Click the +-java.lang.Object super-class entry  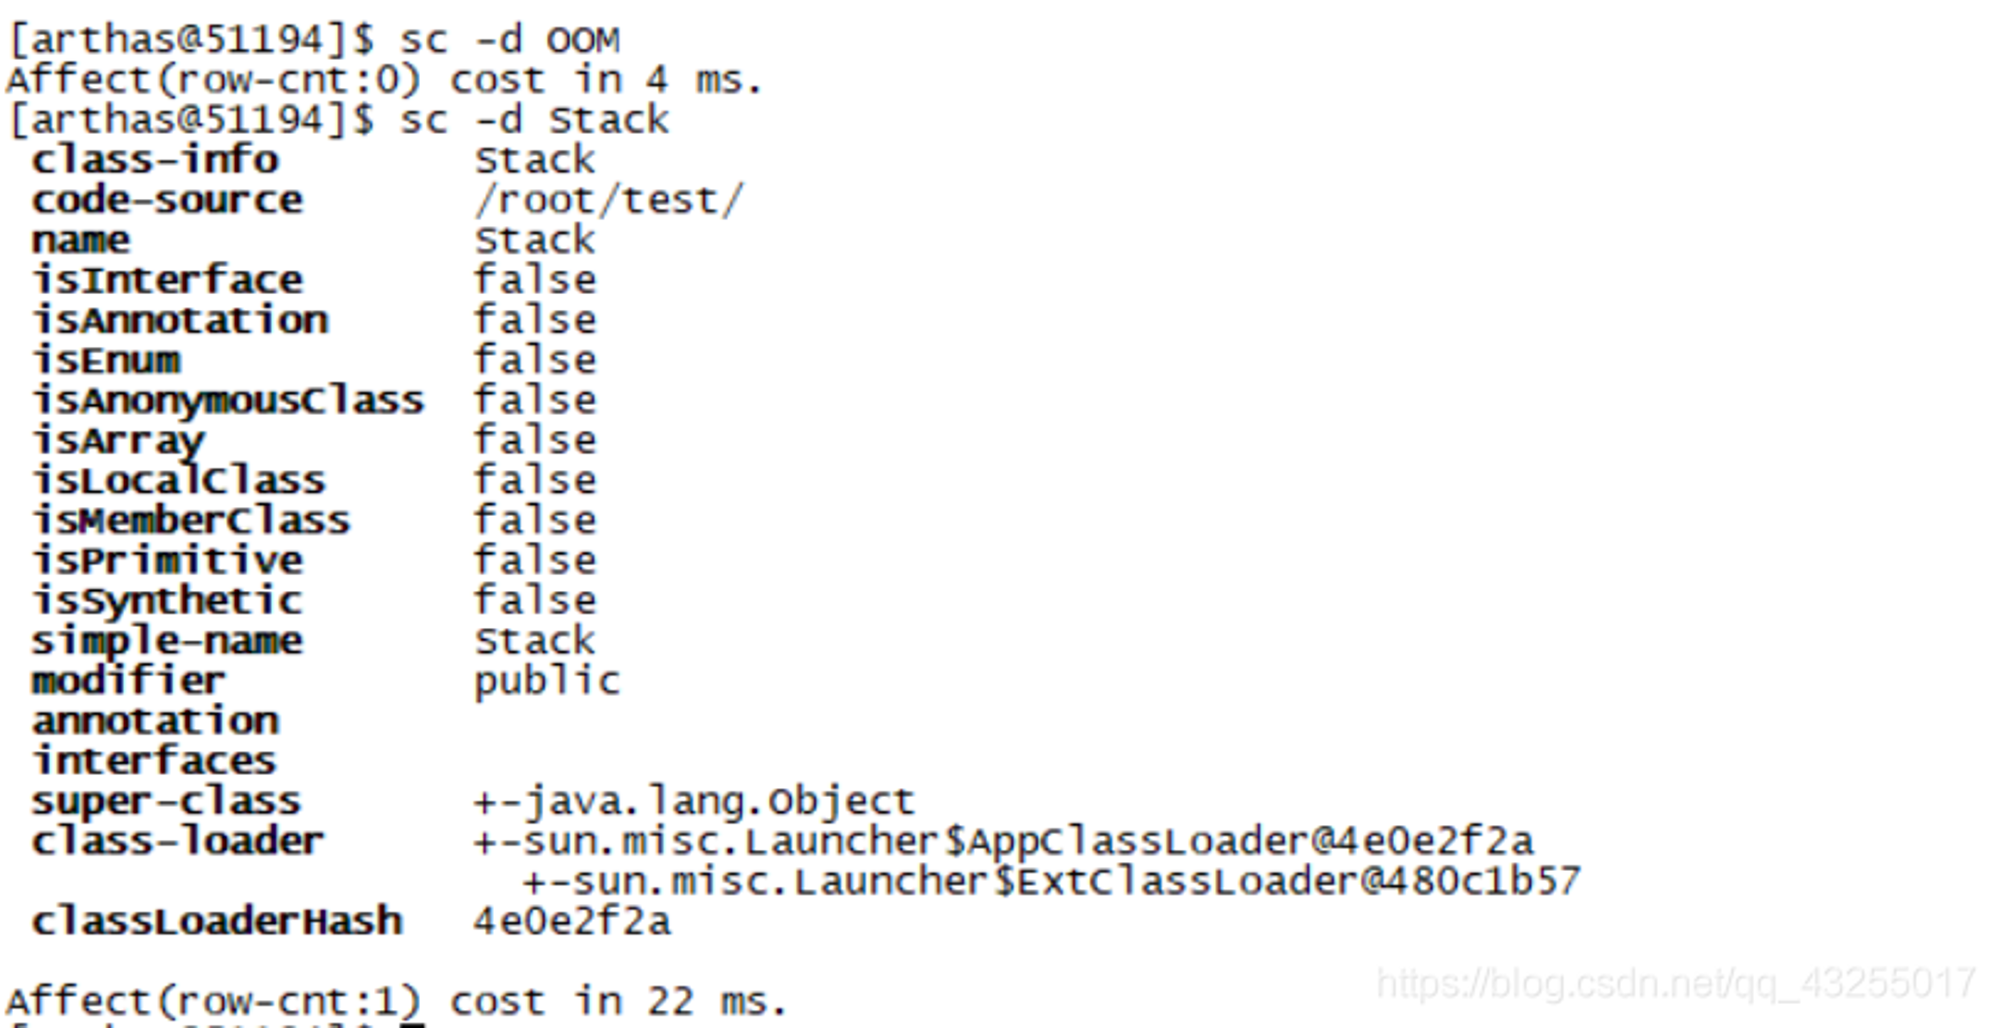(694, 801)
